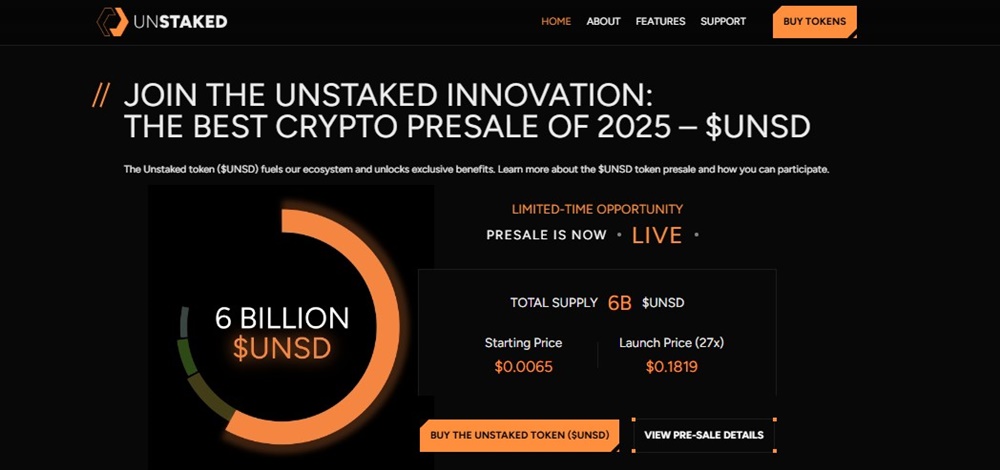Viewport: 1000px width, 470px height.
Task: Go to the HOME nav item
Action: (x=556, y=22)
